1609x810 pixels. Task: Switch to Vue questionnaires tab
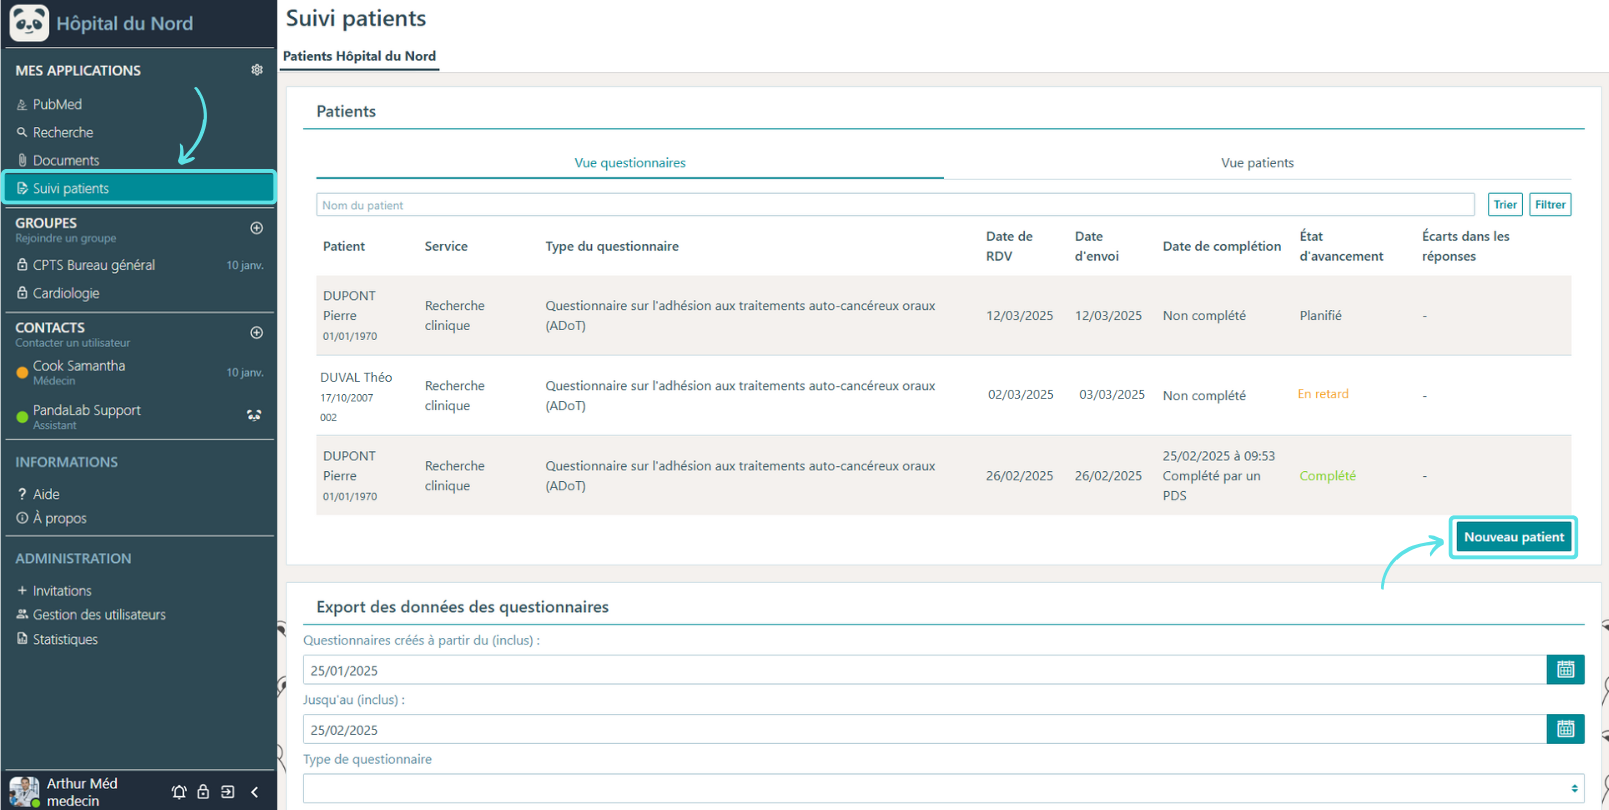(x=630, y=163)
